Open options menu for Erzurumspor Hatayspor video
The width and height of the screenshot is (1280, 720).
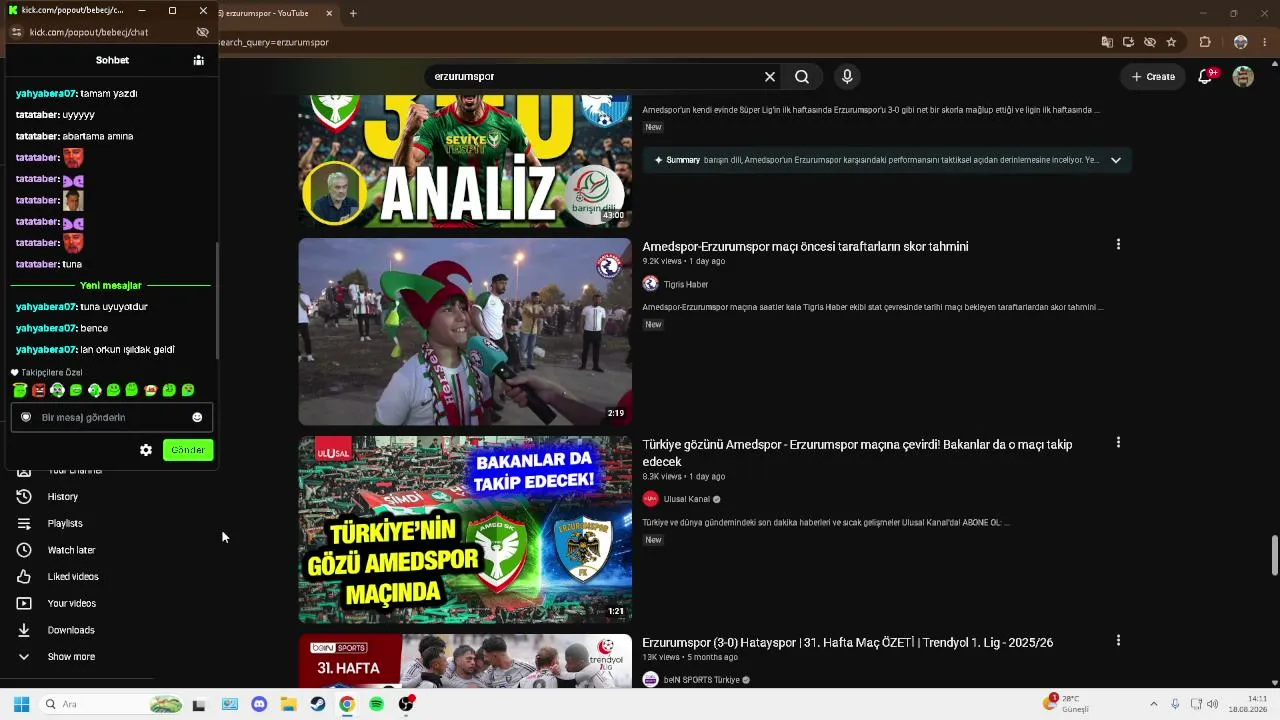tap(1118, 641)
